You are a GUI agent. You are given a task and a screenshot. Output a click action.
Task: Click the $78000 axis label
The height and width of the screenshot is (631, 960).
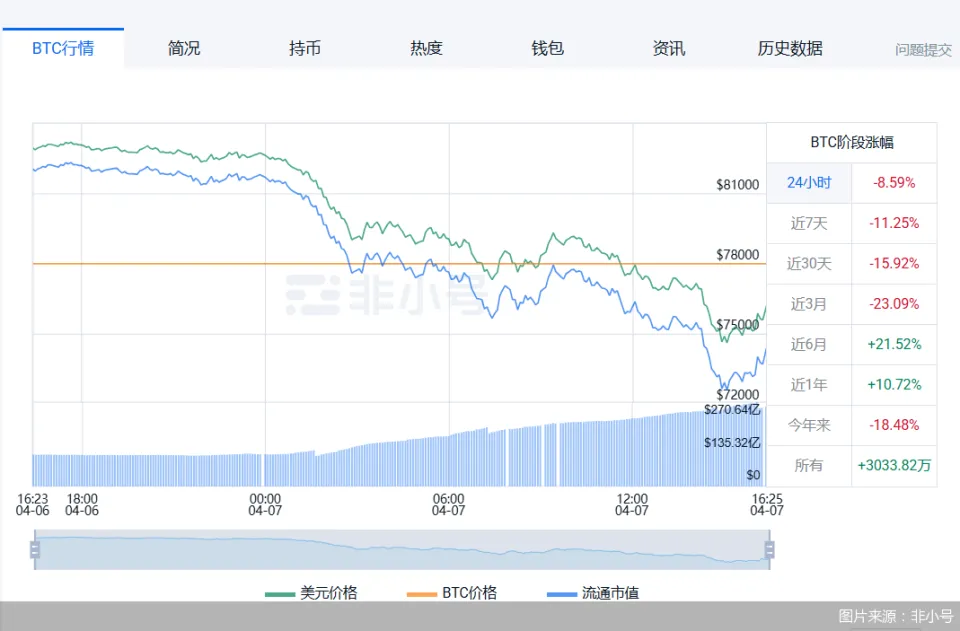(738, 255)
